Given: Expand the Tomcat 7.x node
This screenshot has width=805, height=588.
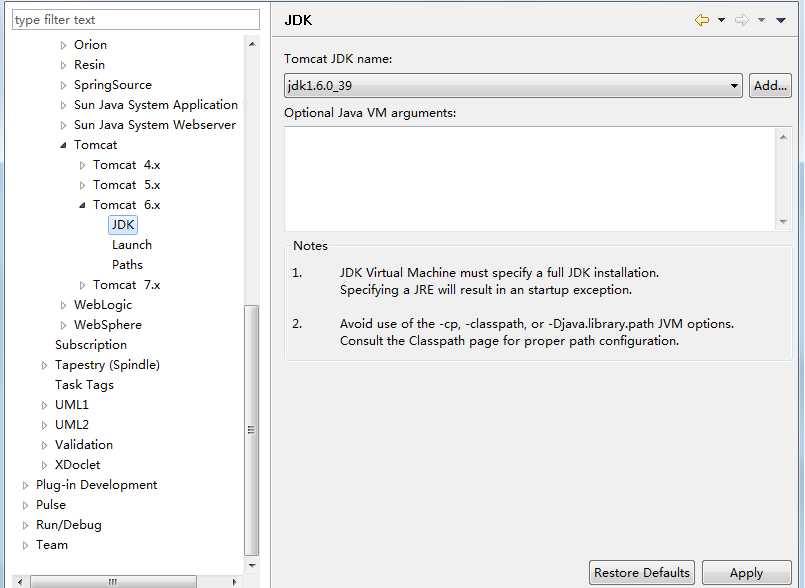Looking at the screenshot, I should pos(82,286).
